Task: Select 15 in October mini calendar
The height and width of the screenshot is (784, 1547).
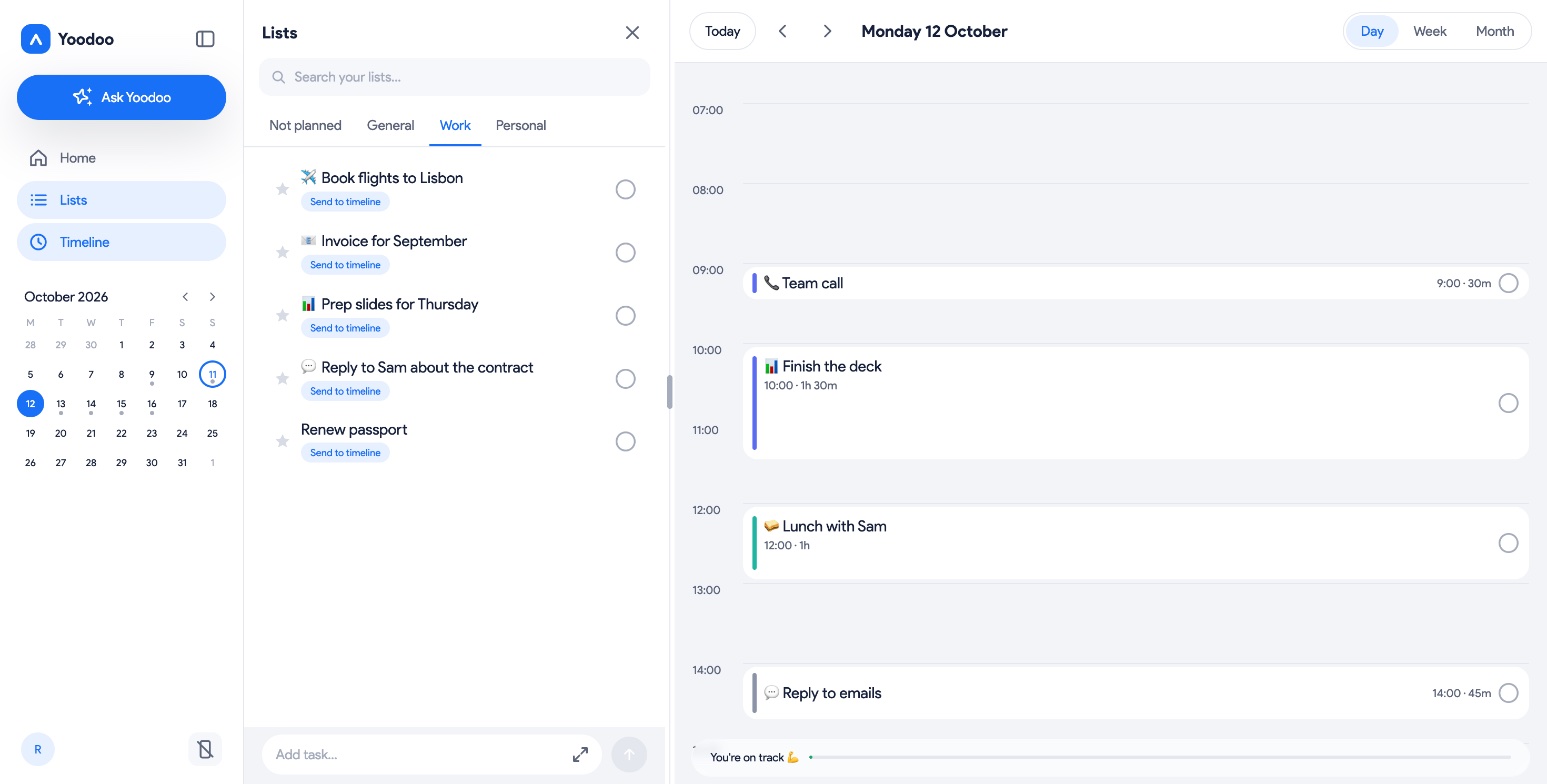Action: (121, 404)
